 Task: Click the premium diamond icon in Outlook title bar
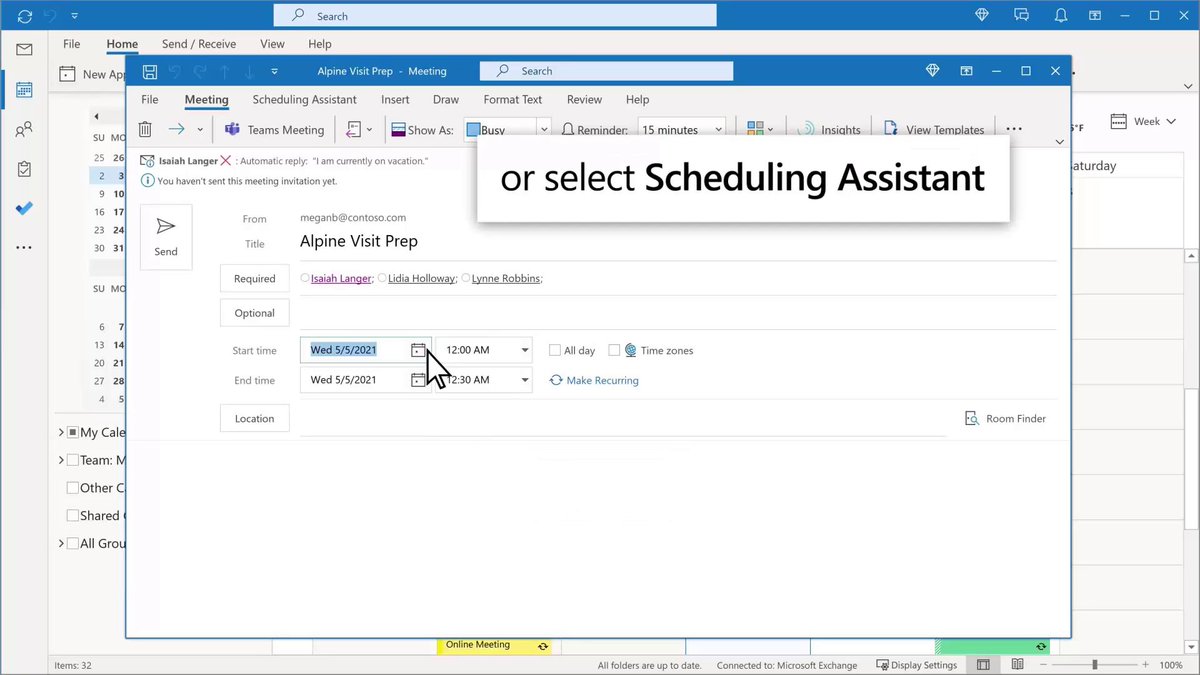pos(983,15)
